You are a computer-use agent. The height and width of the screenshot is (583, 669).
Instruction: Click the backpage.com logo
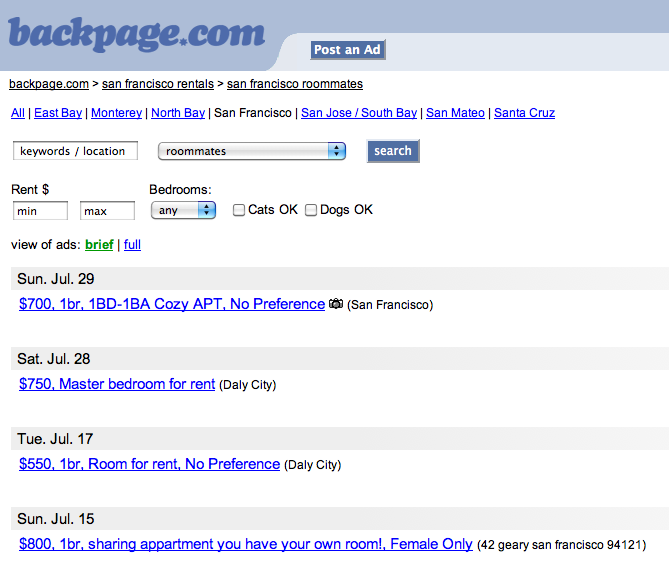(x=136, y=33)
